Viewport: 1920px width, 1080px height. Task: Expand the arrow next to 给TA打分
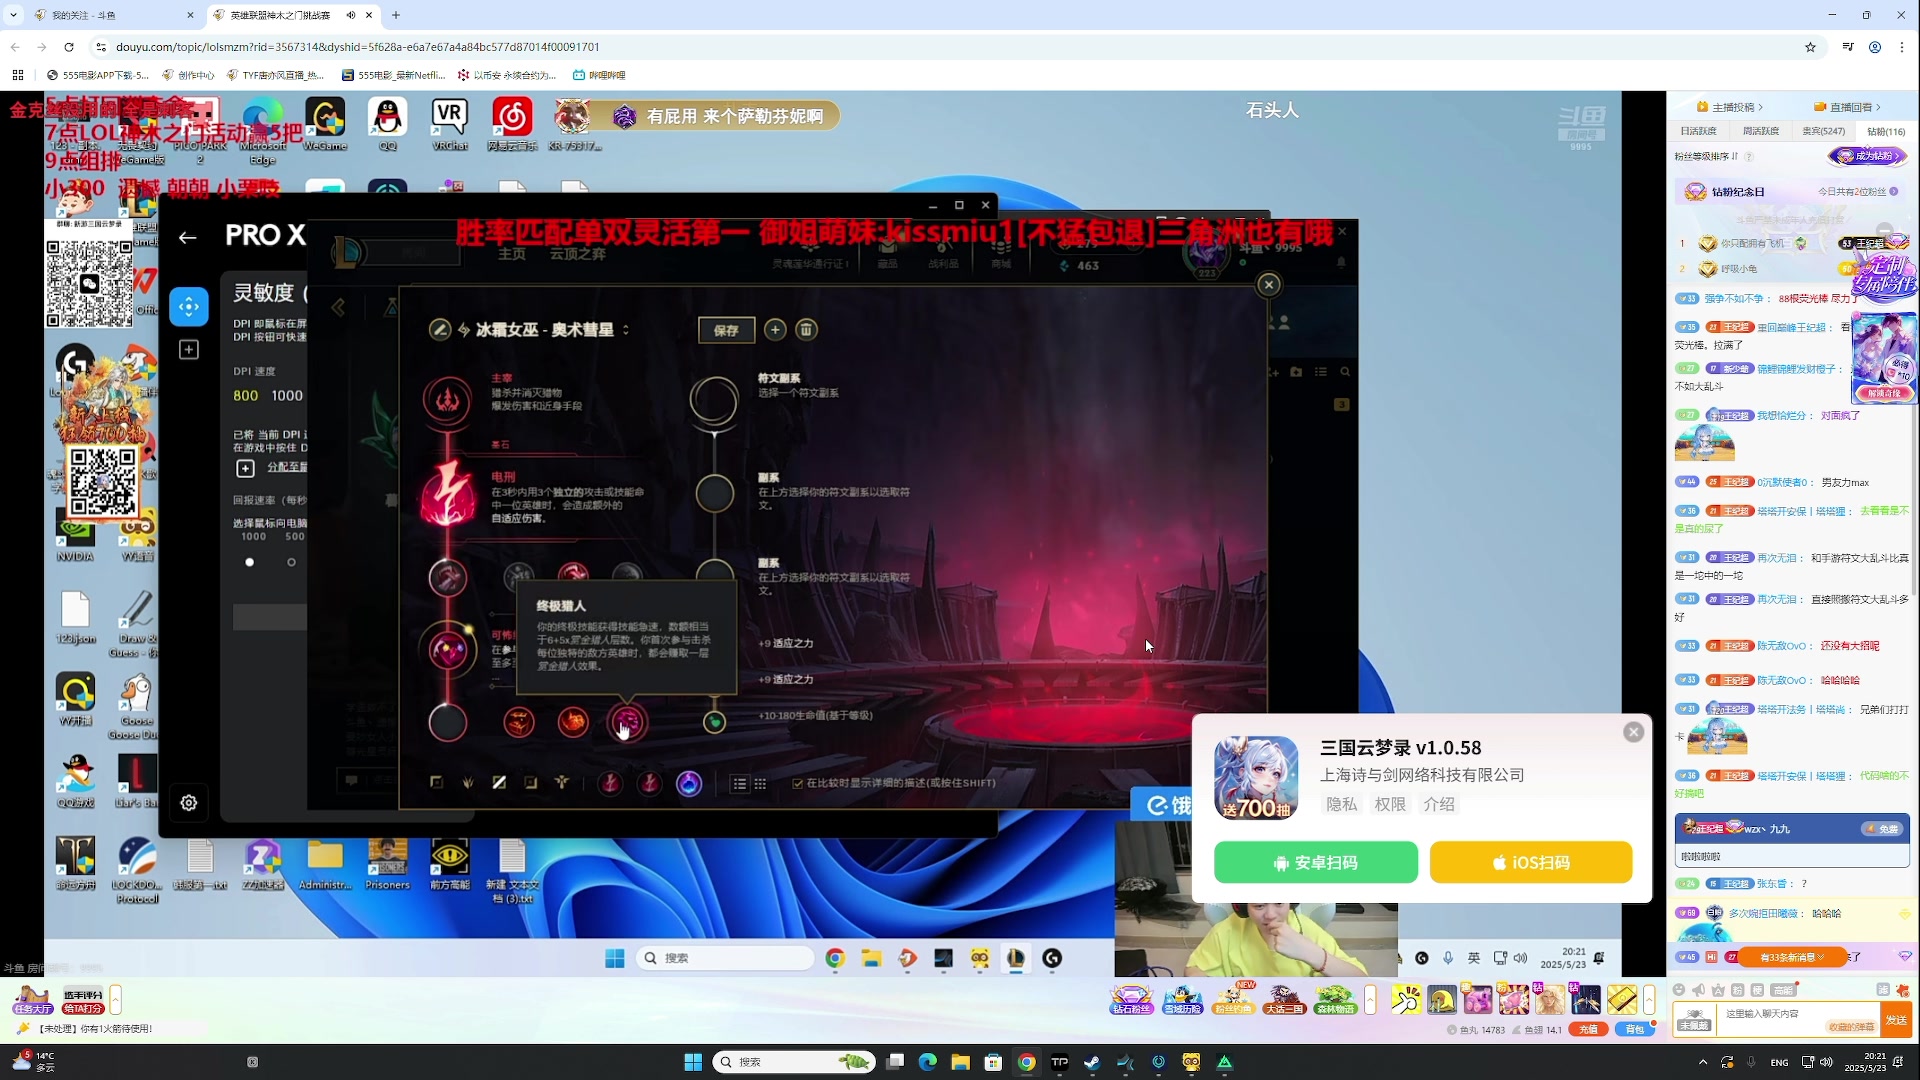point(116,999)
